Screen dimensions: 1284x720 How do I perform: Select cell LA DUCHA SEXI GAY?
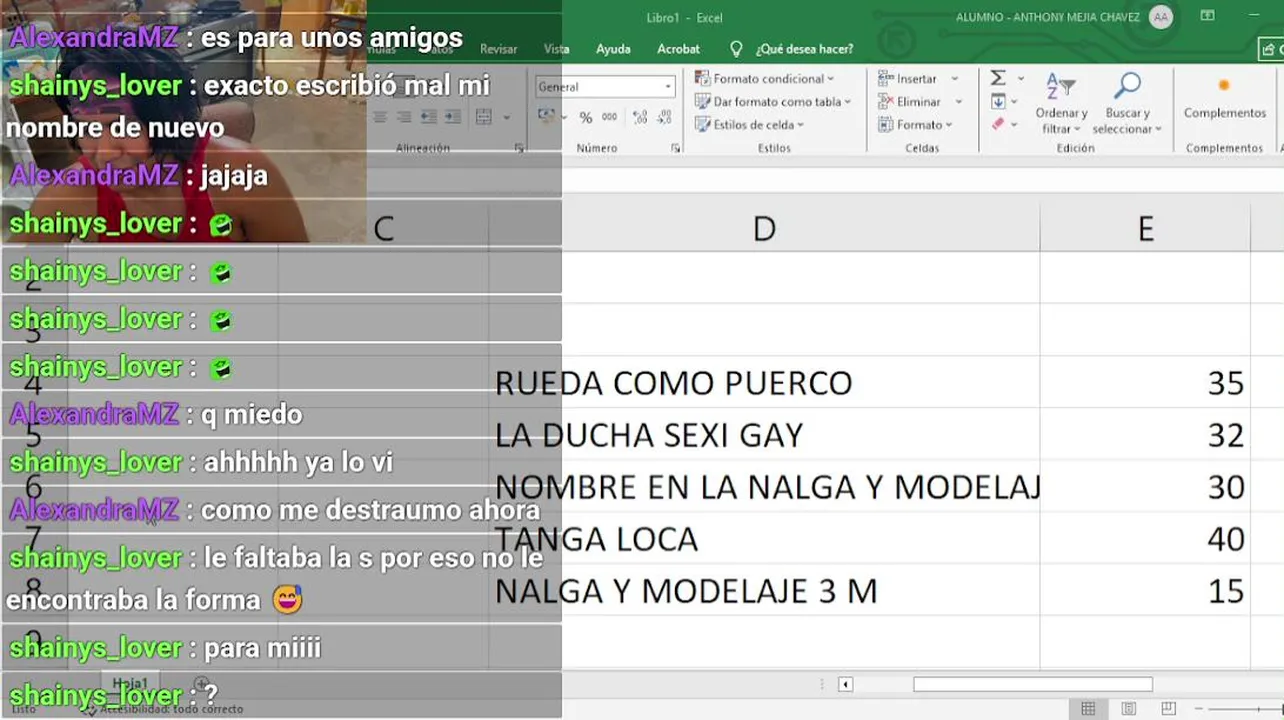[x=765, y=434]
